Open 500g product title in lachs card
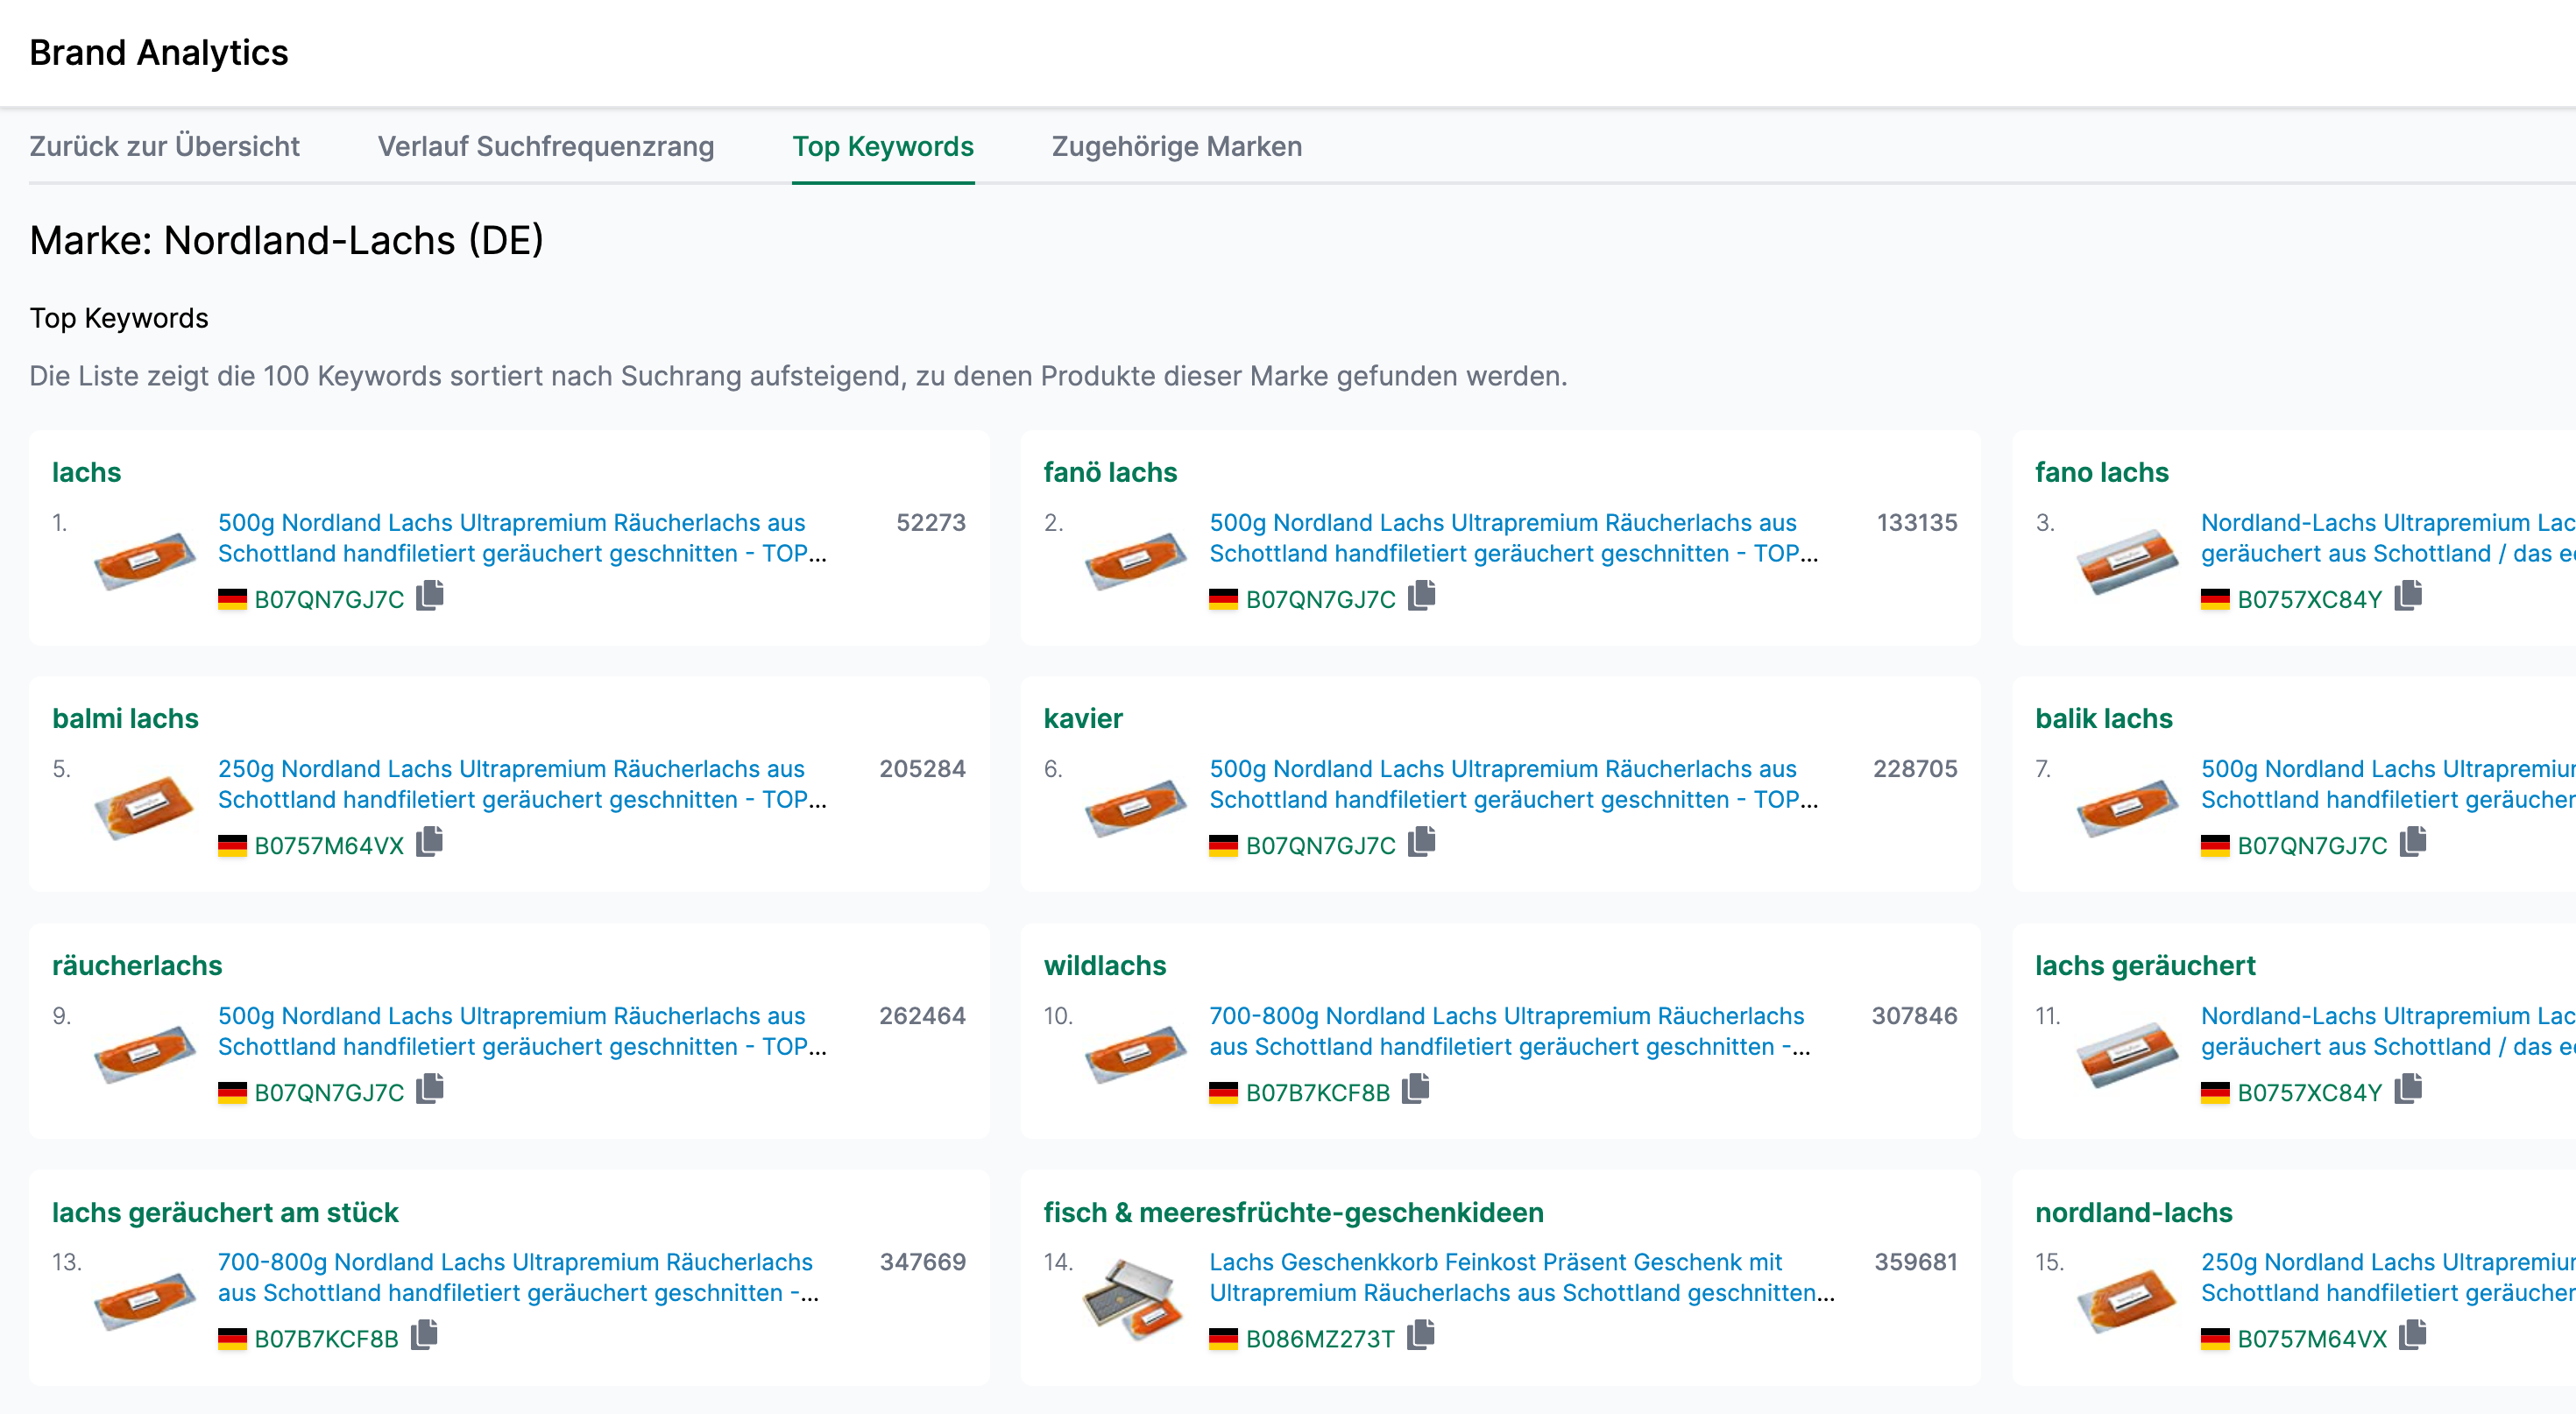 point(522,538)
